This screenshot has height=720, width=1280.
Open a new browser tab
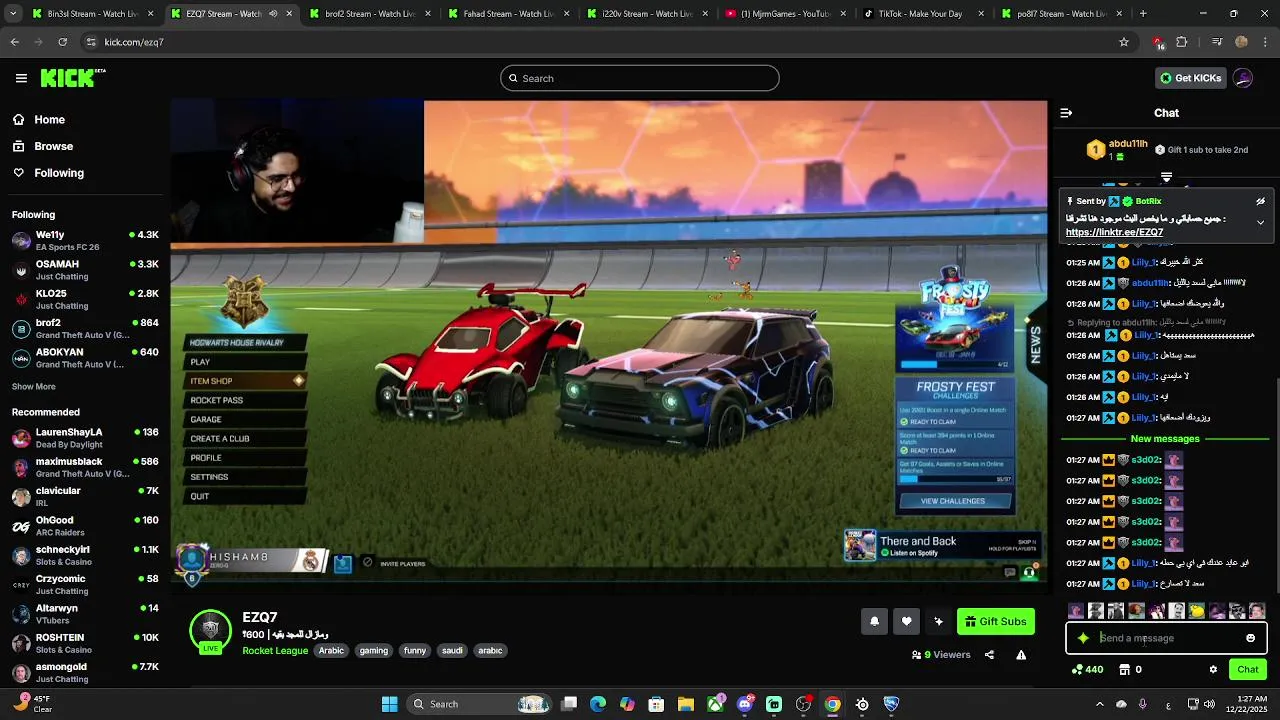tap(1143, 14)
